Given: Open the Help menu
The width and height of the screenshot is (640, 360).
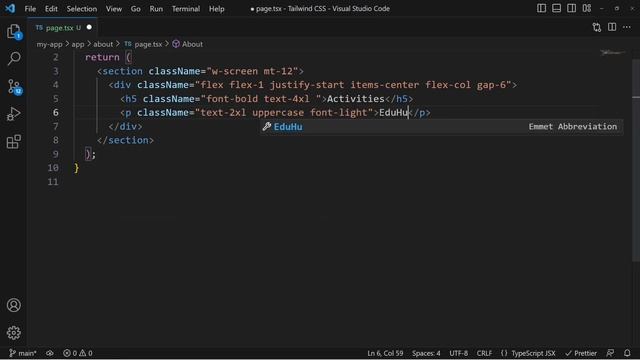Looking at the screenshot, I should 217,9.
